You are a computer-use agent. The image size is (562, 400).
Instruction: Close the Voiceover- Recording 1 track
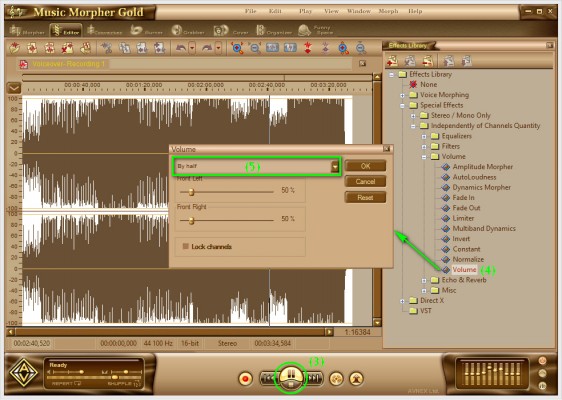coord(362,63)
